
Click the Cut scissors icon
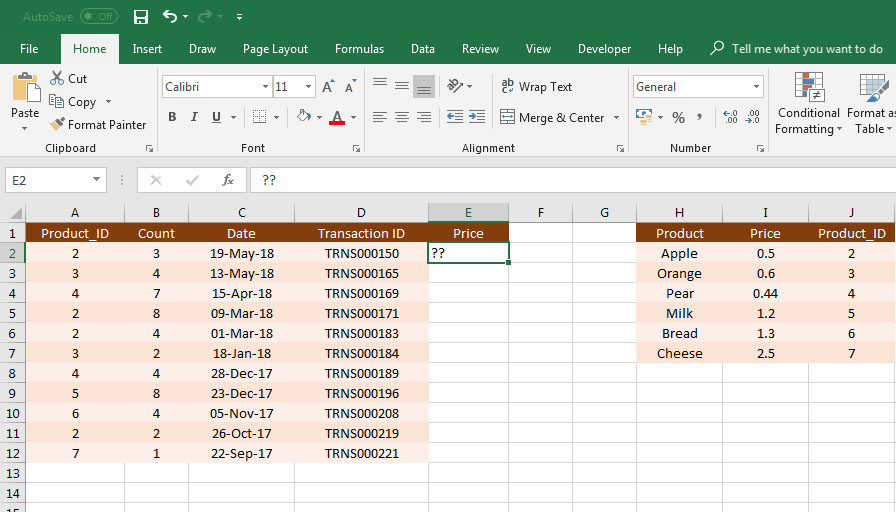57,78
